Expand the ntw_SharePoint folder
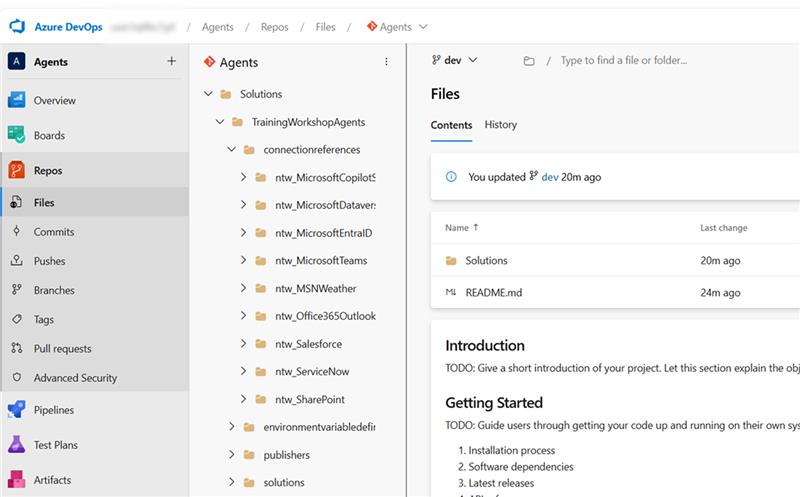The image size is (800, 497). pos(243,399)
